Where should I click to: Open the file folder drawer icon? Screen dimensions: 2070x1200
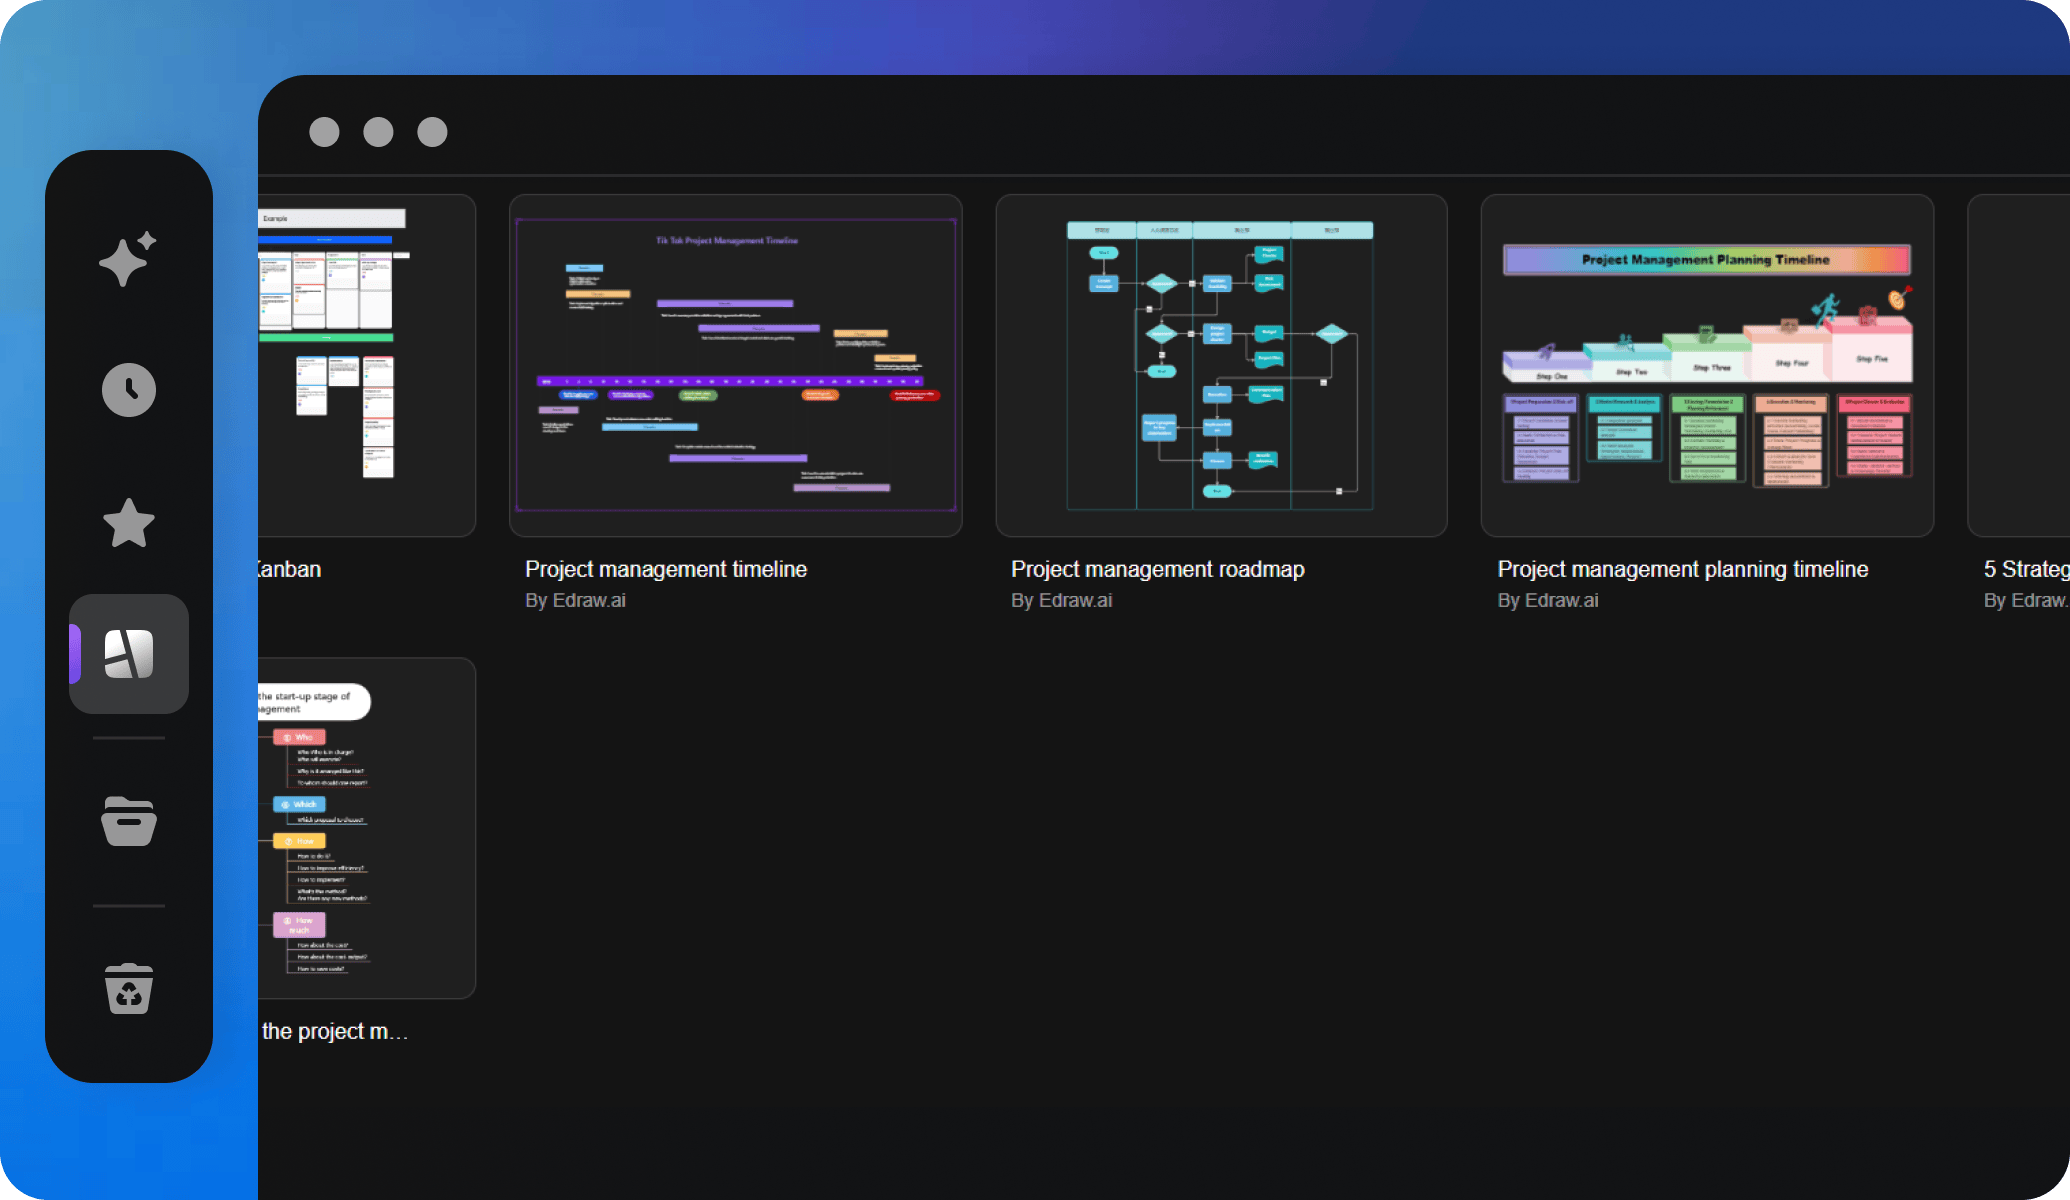coord(129,822)
